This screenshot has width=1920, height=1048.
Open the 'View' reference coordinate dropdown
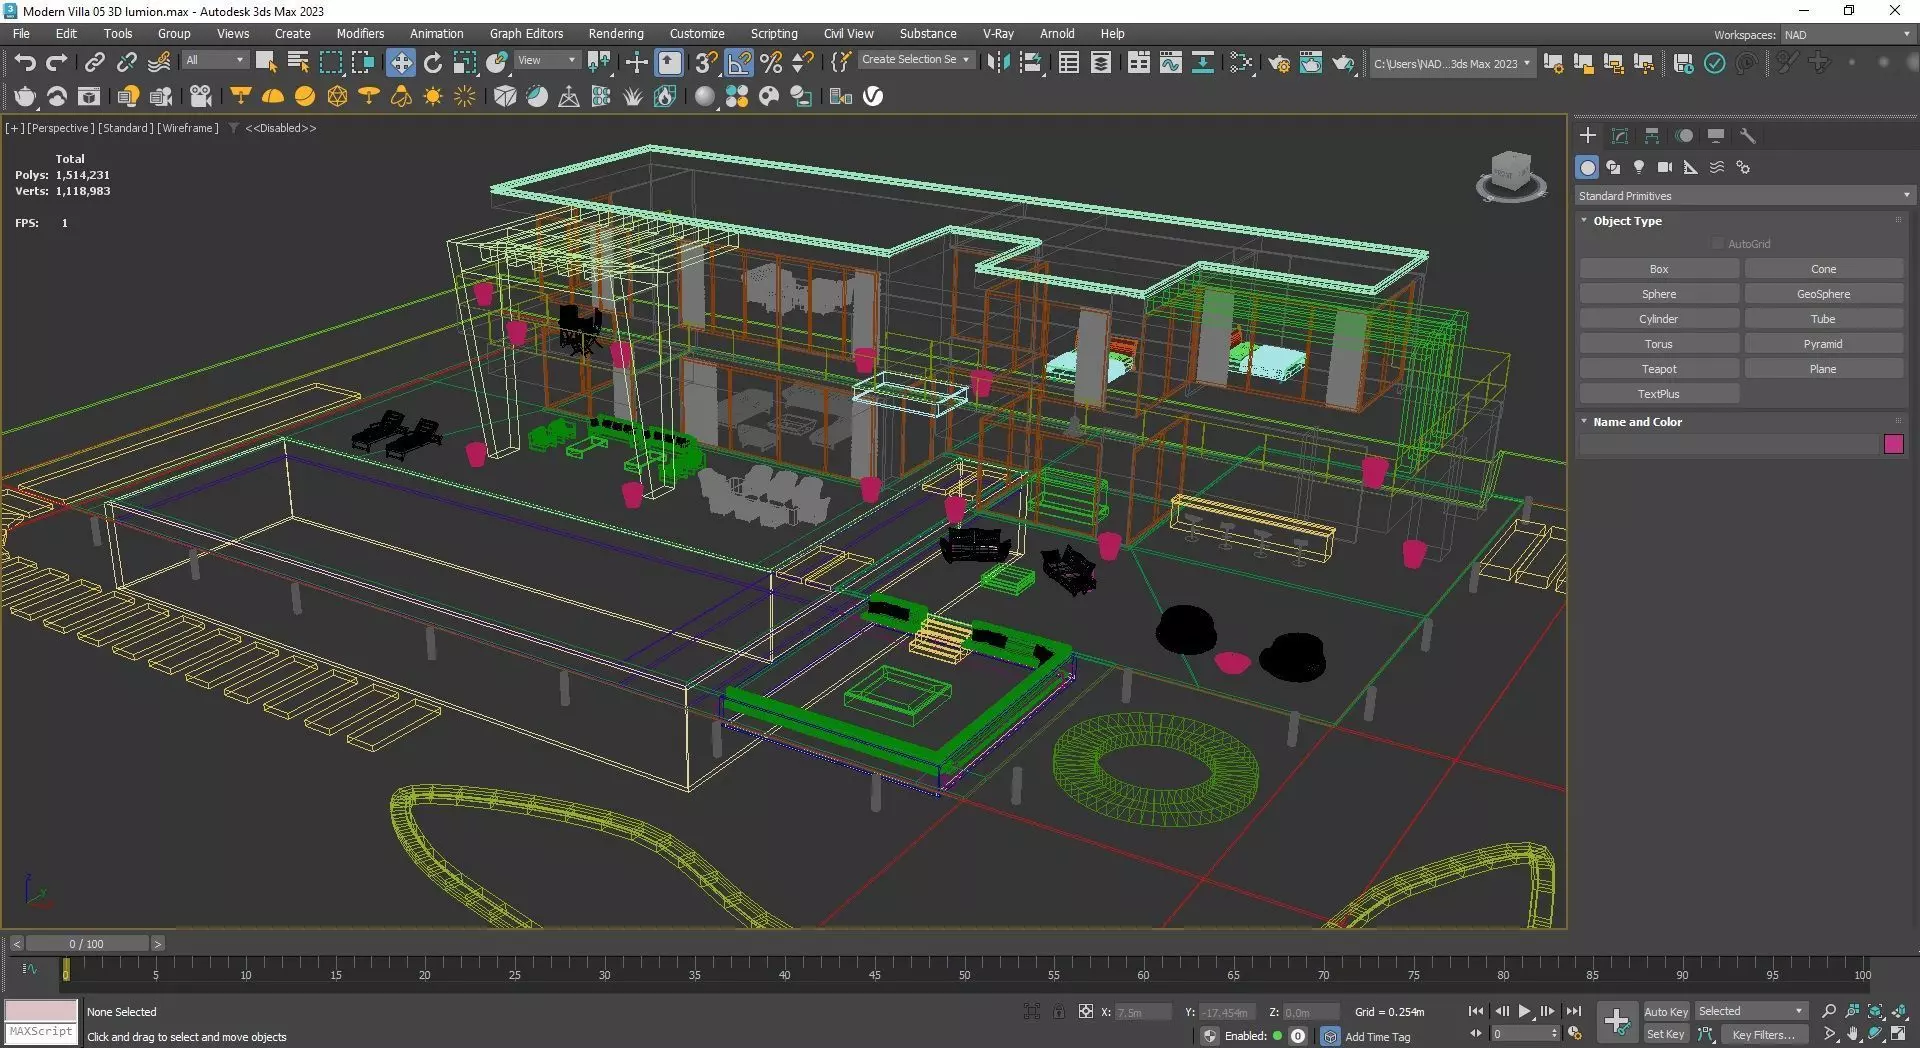click(x=547, y=61)
